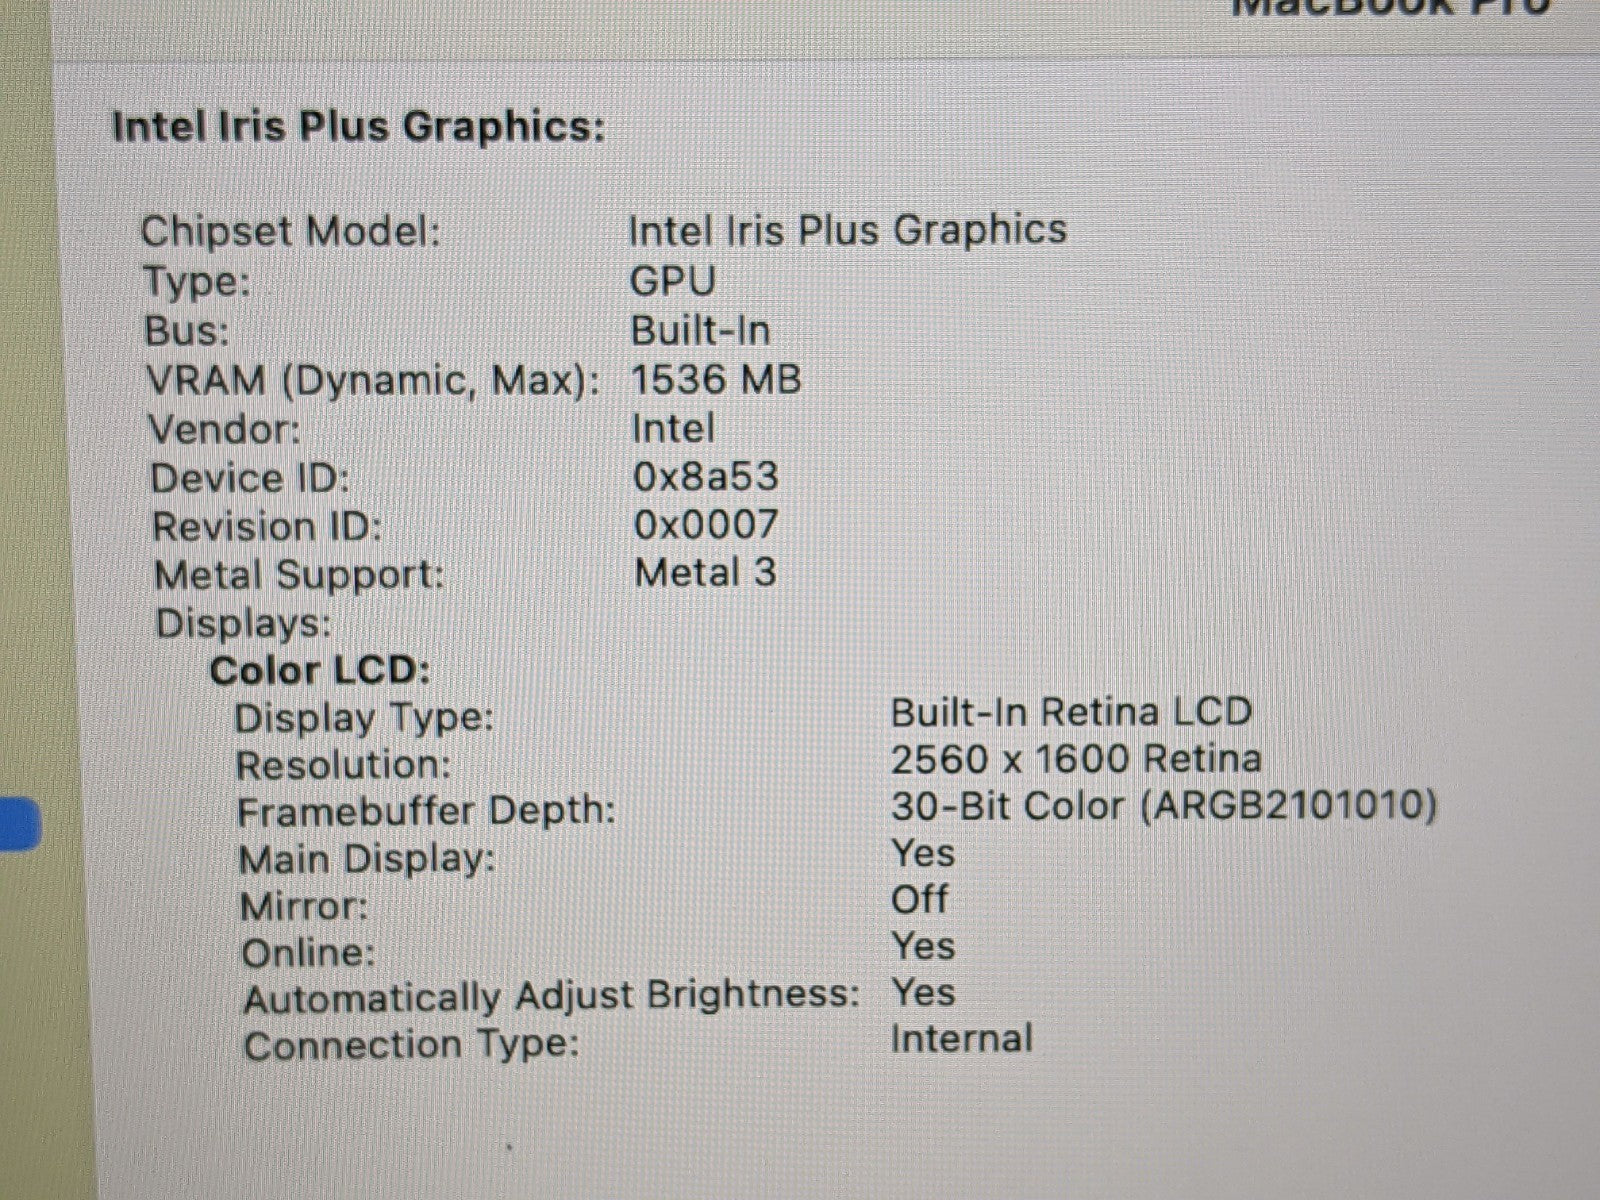The height and width of the screenshot is (1200, 1600).
Task: Select the "Internal" connection type value
Action: 961,1039
